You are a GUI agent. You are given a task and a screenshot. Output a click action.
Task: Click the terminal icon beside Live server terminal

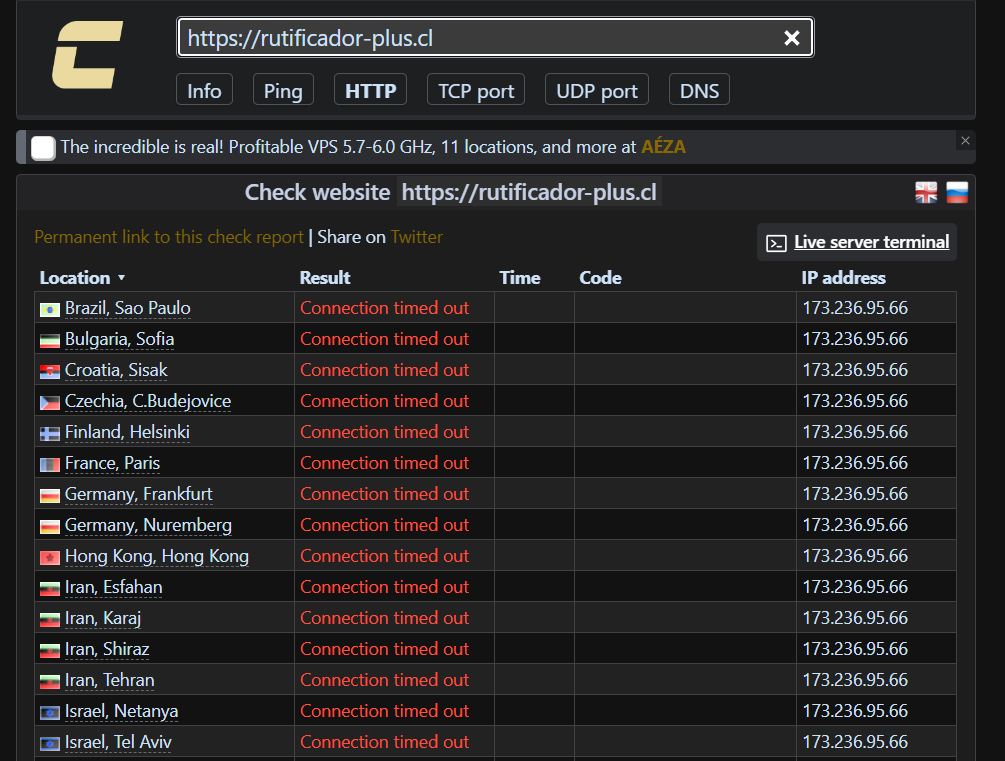pyautogui.click(x=776, y=243)
